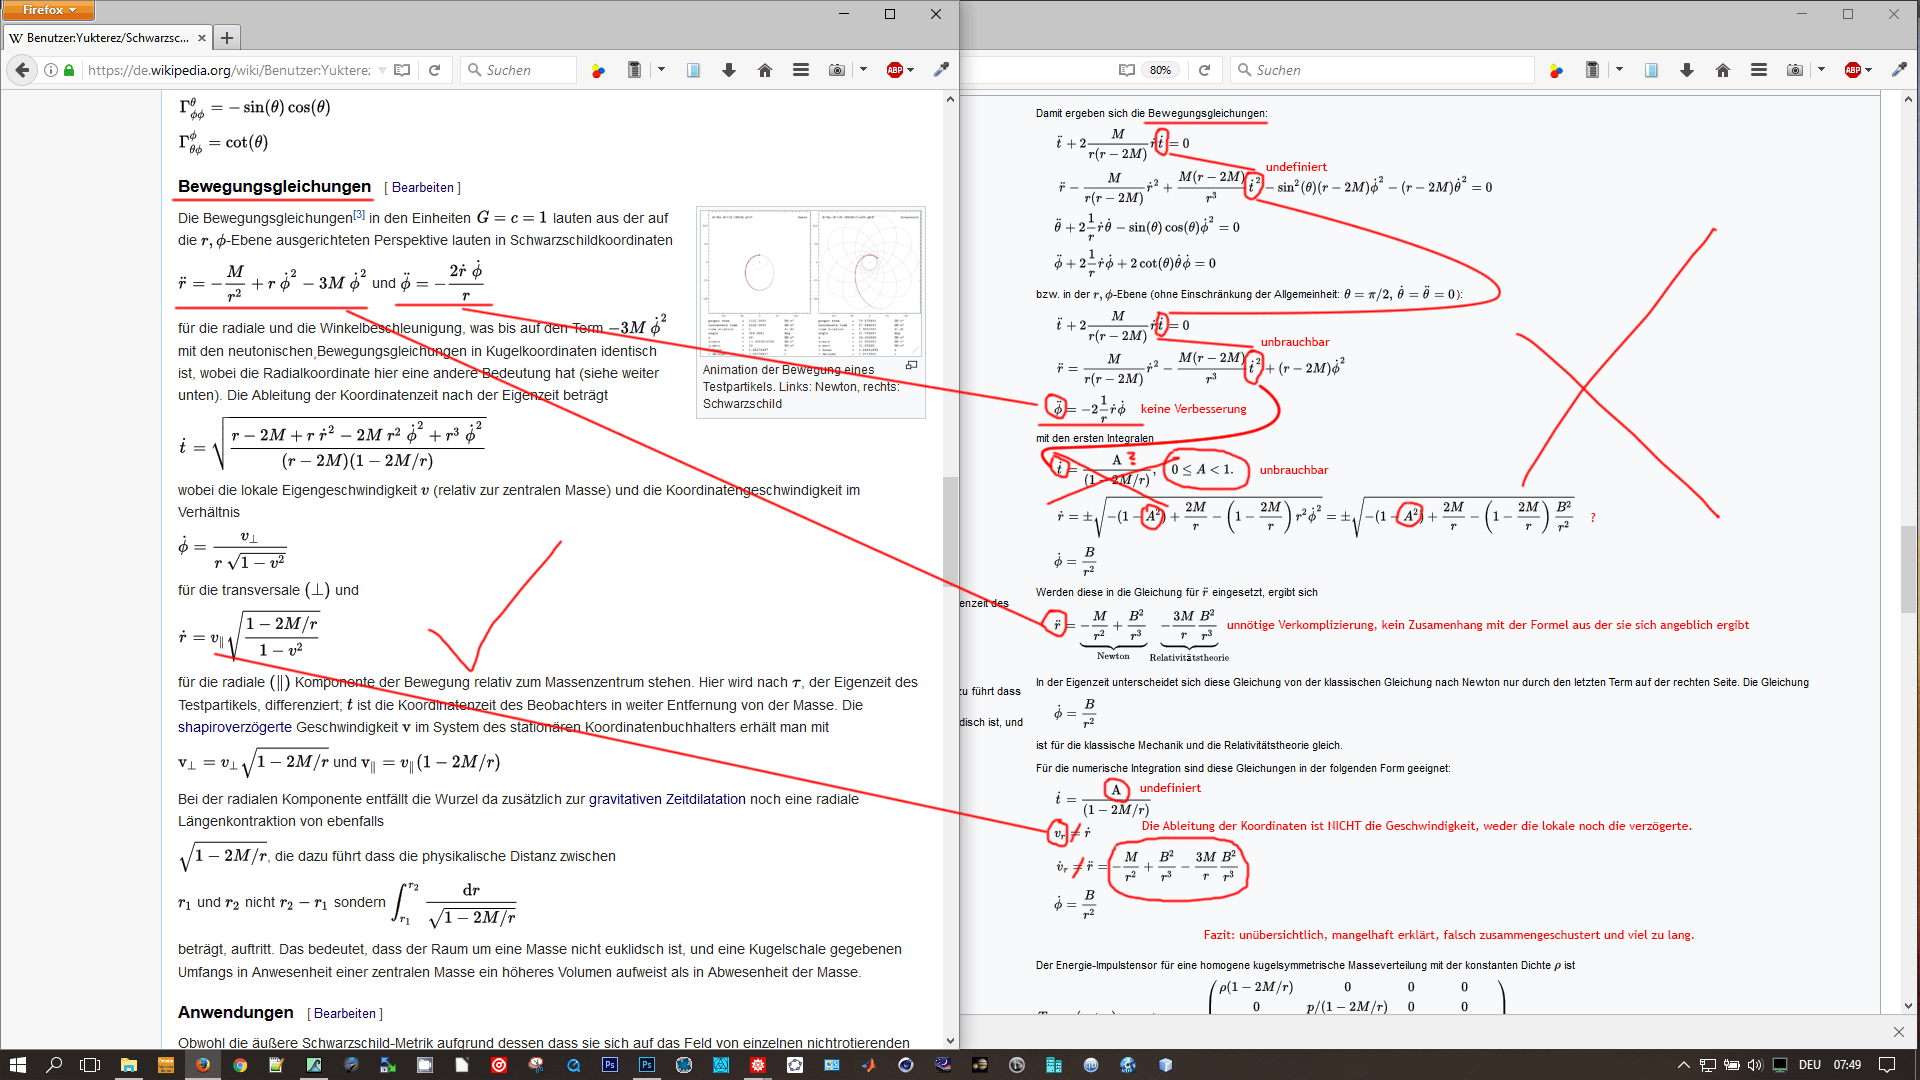Viewport: 1920px width, 1080px height.
Task: Click home icon in left Firefox toolbar
Action: (x=765, y=70)
